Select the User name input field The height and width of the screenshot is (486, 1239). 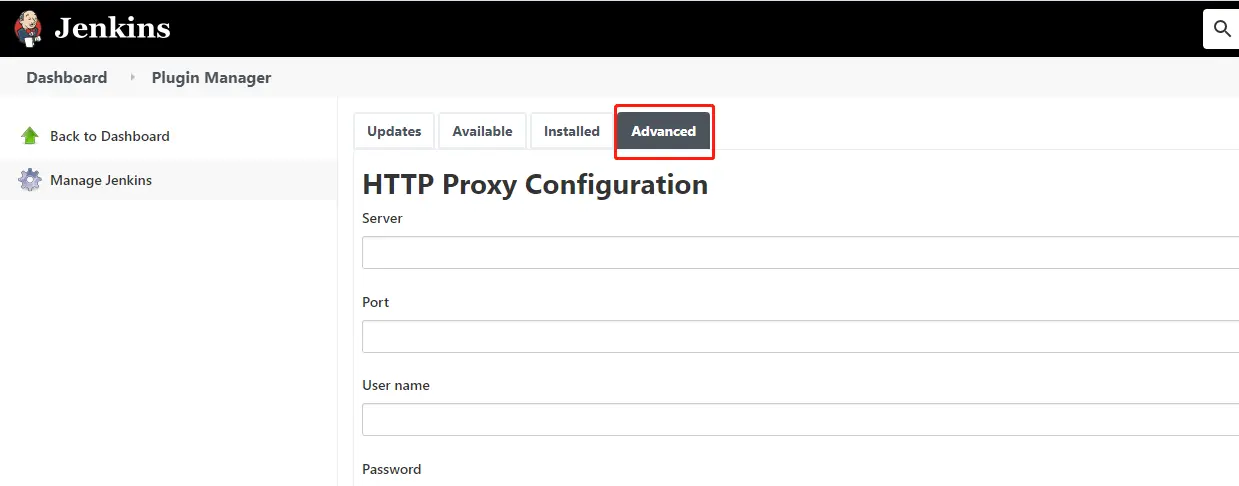coord(800,420)
